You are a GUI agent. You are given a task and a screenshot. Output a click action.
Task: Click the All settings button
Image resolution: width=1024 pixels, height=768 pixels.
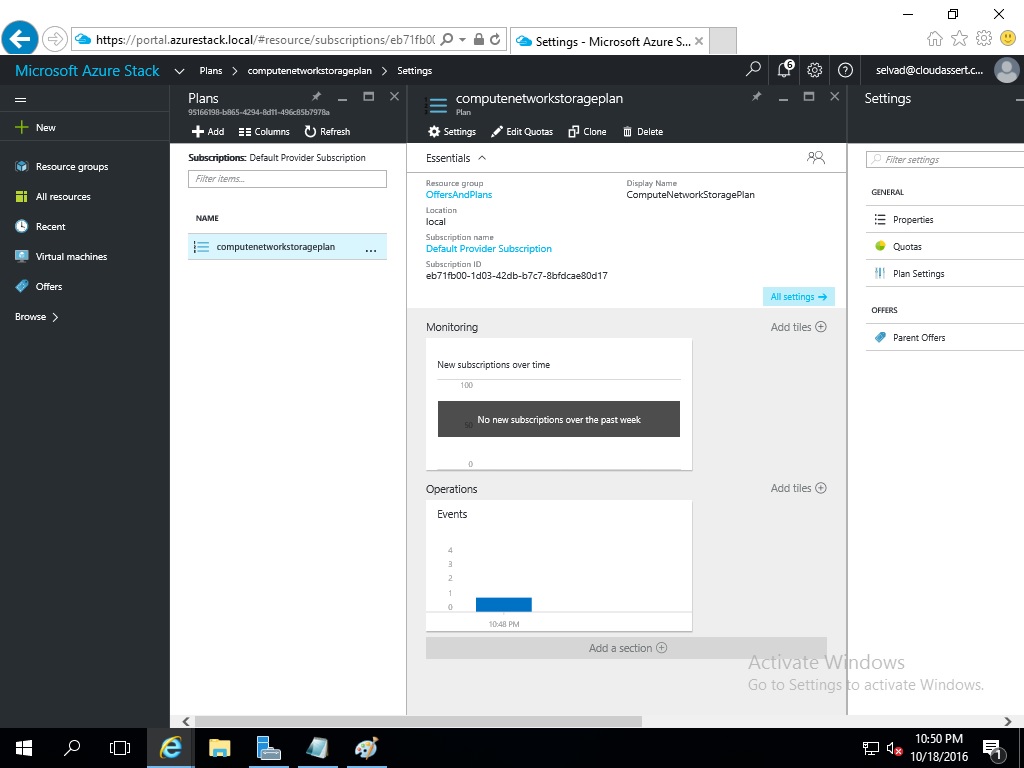click(x=799, y=296)
